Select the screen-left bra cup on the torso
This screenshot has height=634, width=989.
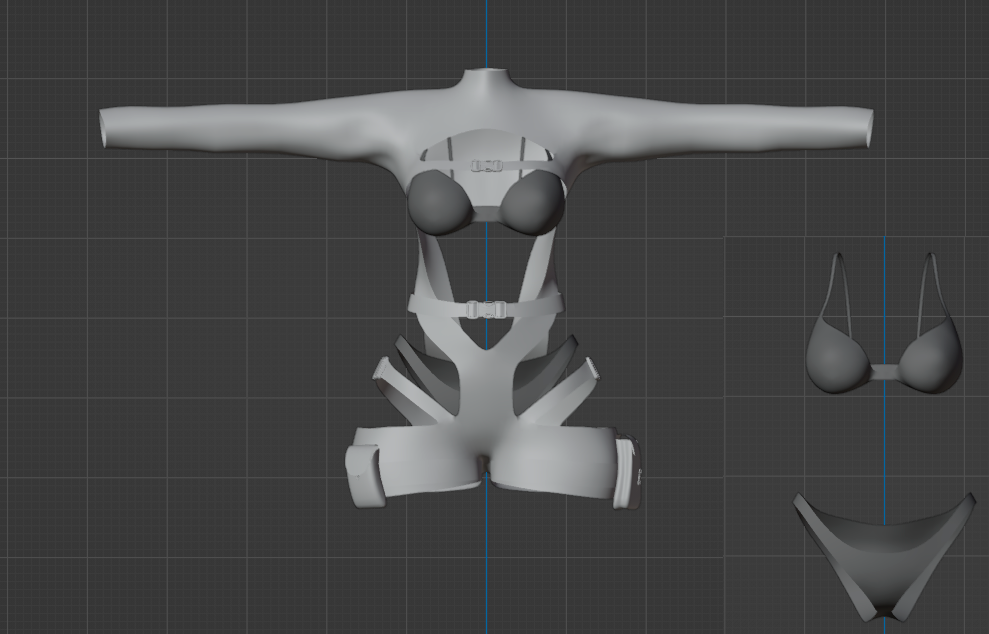pyautogui.click(x=440, y=202)
